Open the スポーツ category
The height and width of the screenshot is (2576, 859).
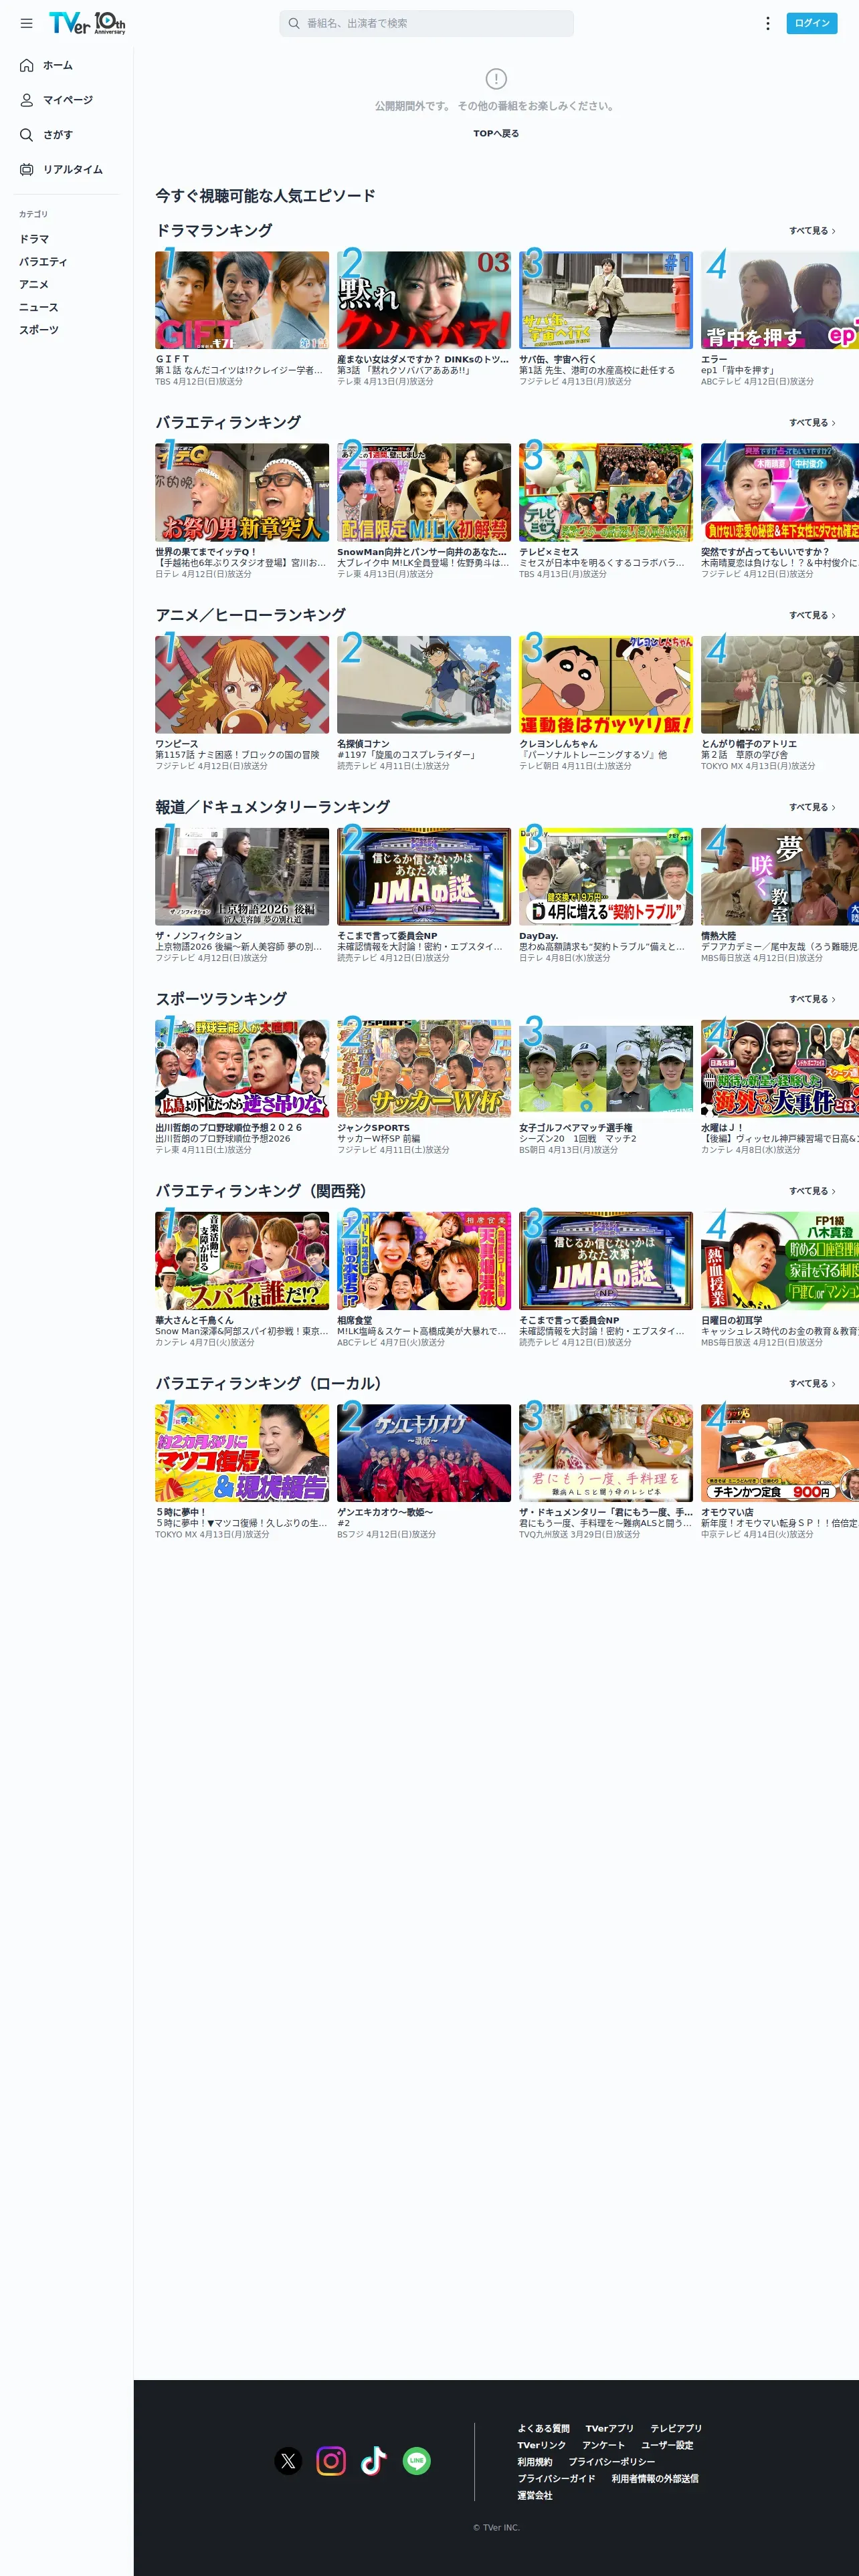click(x=39, y=330)
